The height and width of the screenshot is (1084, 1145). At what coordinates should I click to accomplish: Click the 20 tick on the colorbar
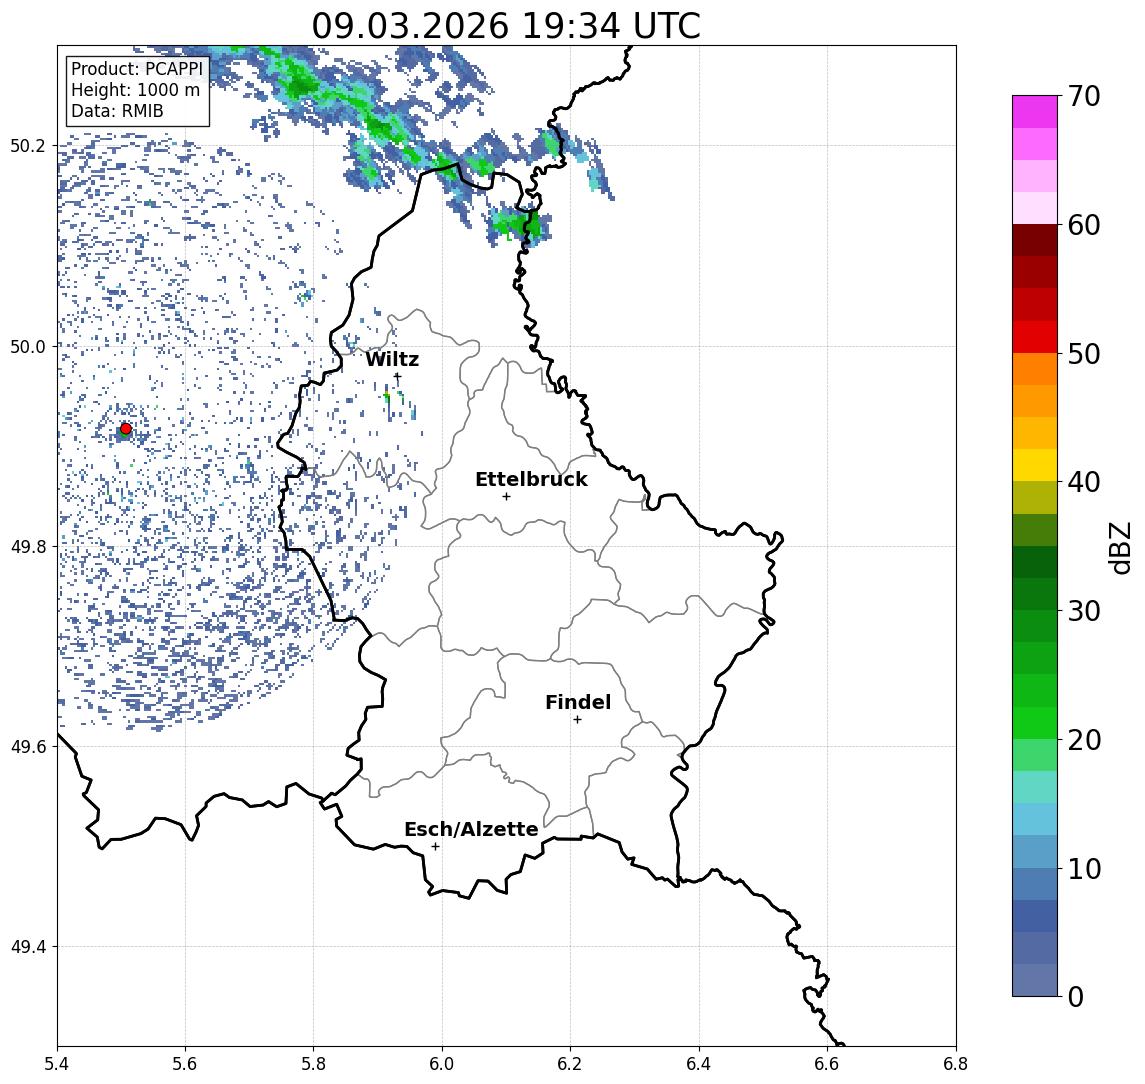(1084, 740)
